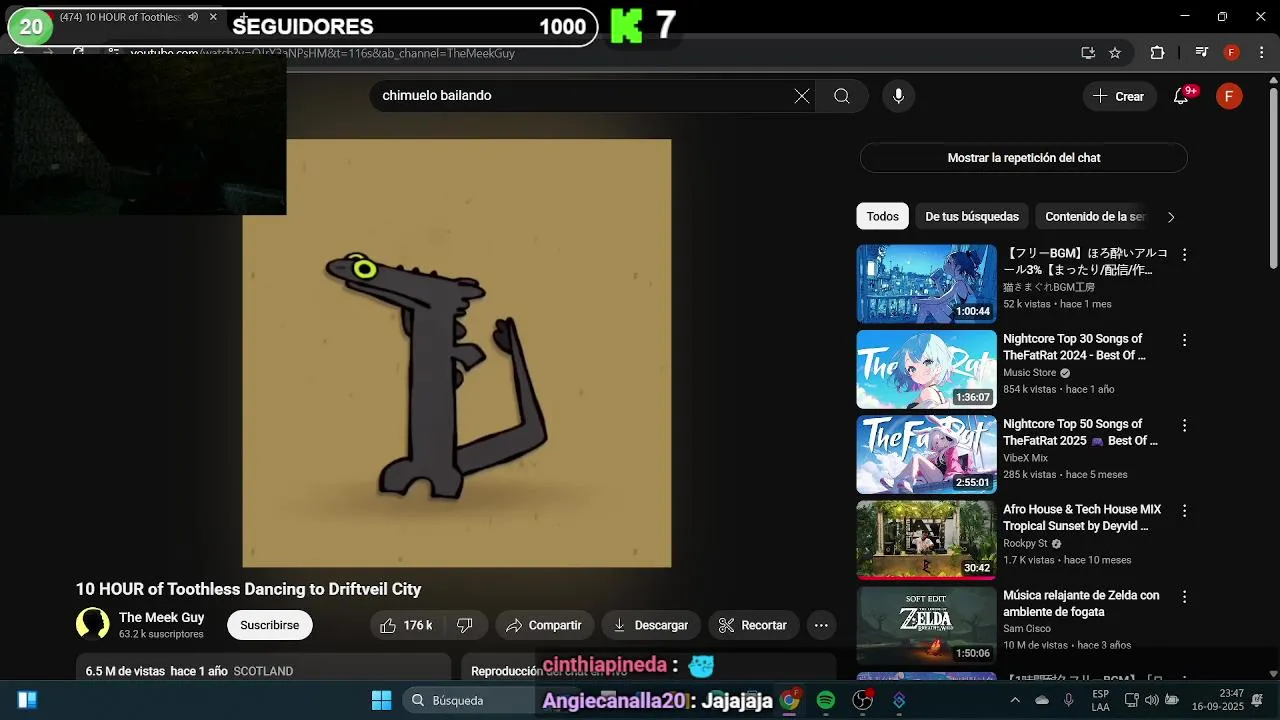This screenshot has width=1280, height=720.
Task: Open options for Nightcore Top 50 video
Action: coord(1184,425)
